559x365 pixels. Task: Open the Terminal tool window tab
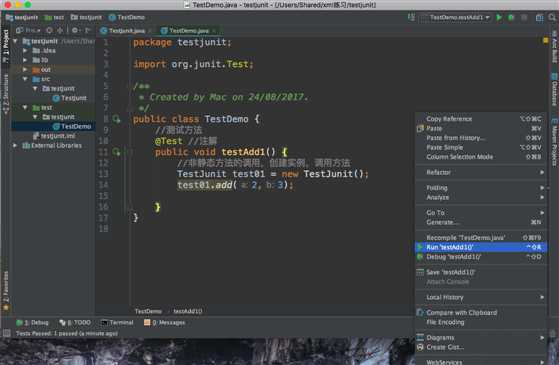117,323
